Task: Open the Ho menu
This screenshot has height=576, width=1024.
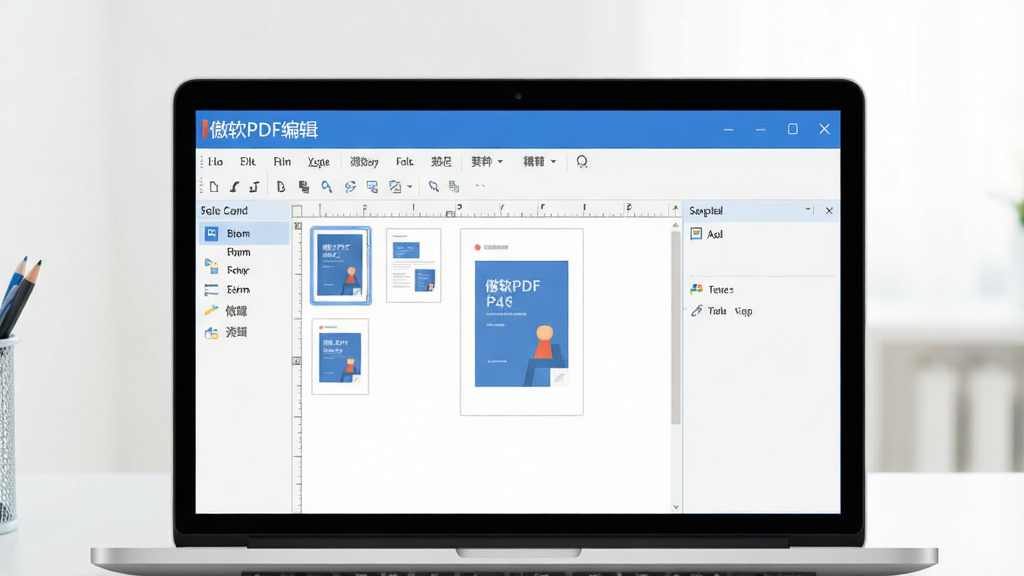Action: 216,161
